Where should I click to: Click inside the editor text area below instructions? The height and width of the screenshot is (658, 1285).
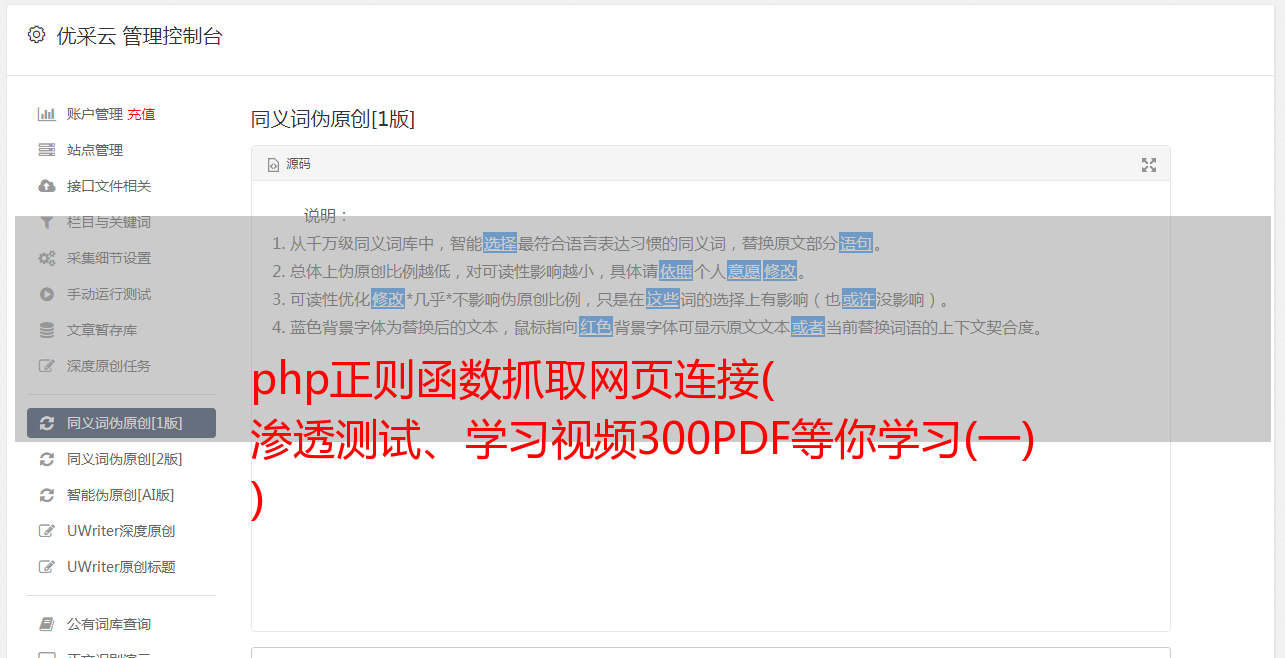710,560
